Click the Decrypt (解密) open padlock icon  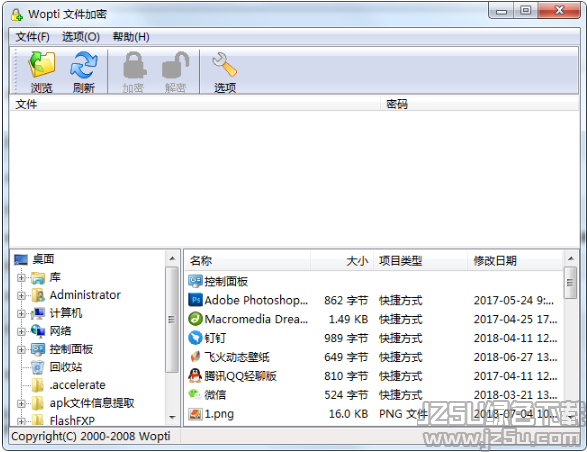(176, 65)
